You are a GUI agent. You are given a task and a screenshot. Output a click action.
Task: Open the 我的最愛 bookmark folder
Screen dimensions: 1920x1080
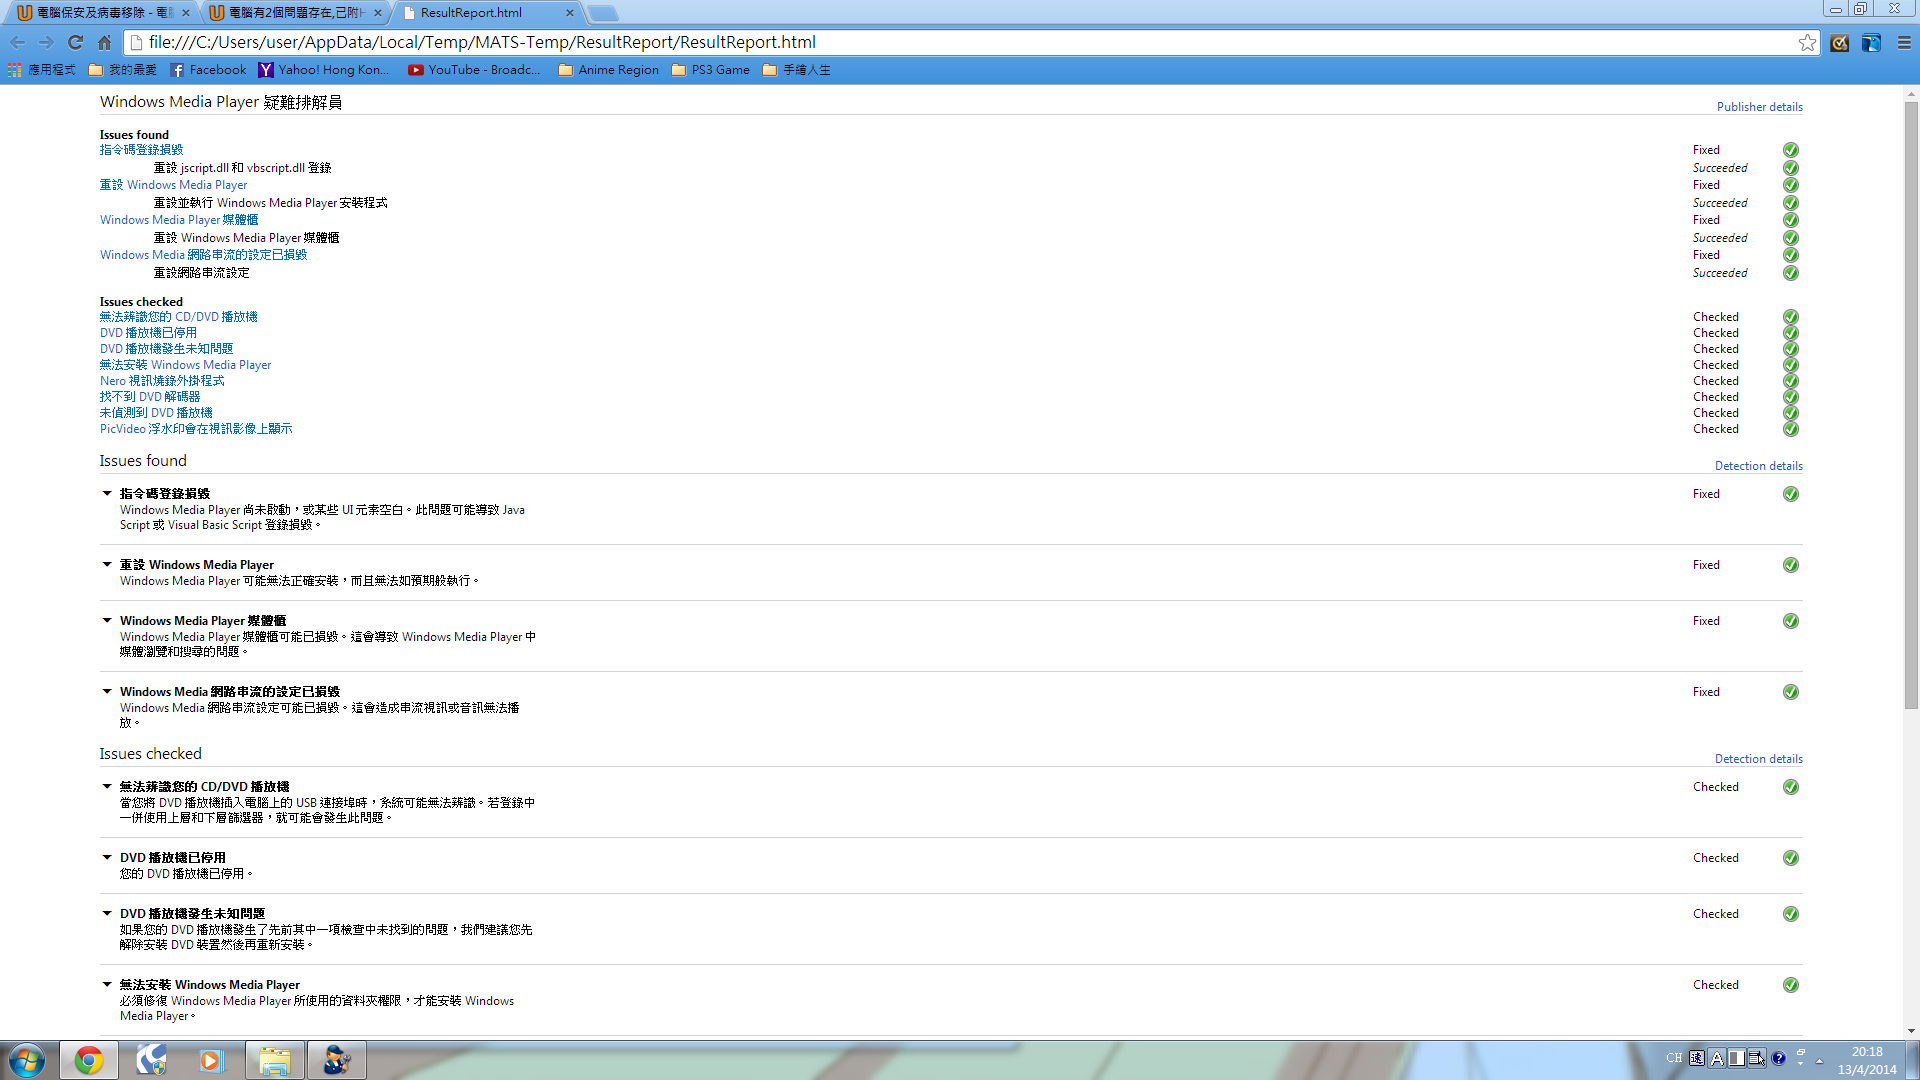(123, 70)
